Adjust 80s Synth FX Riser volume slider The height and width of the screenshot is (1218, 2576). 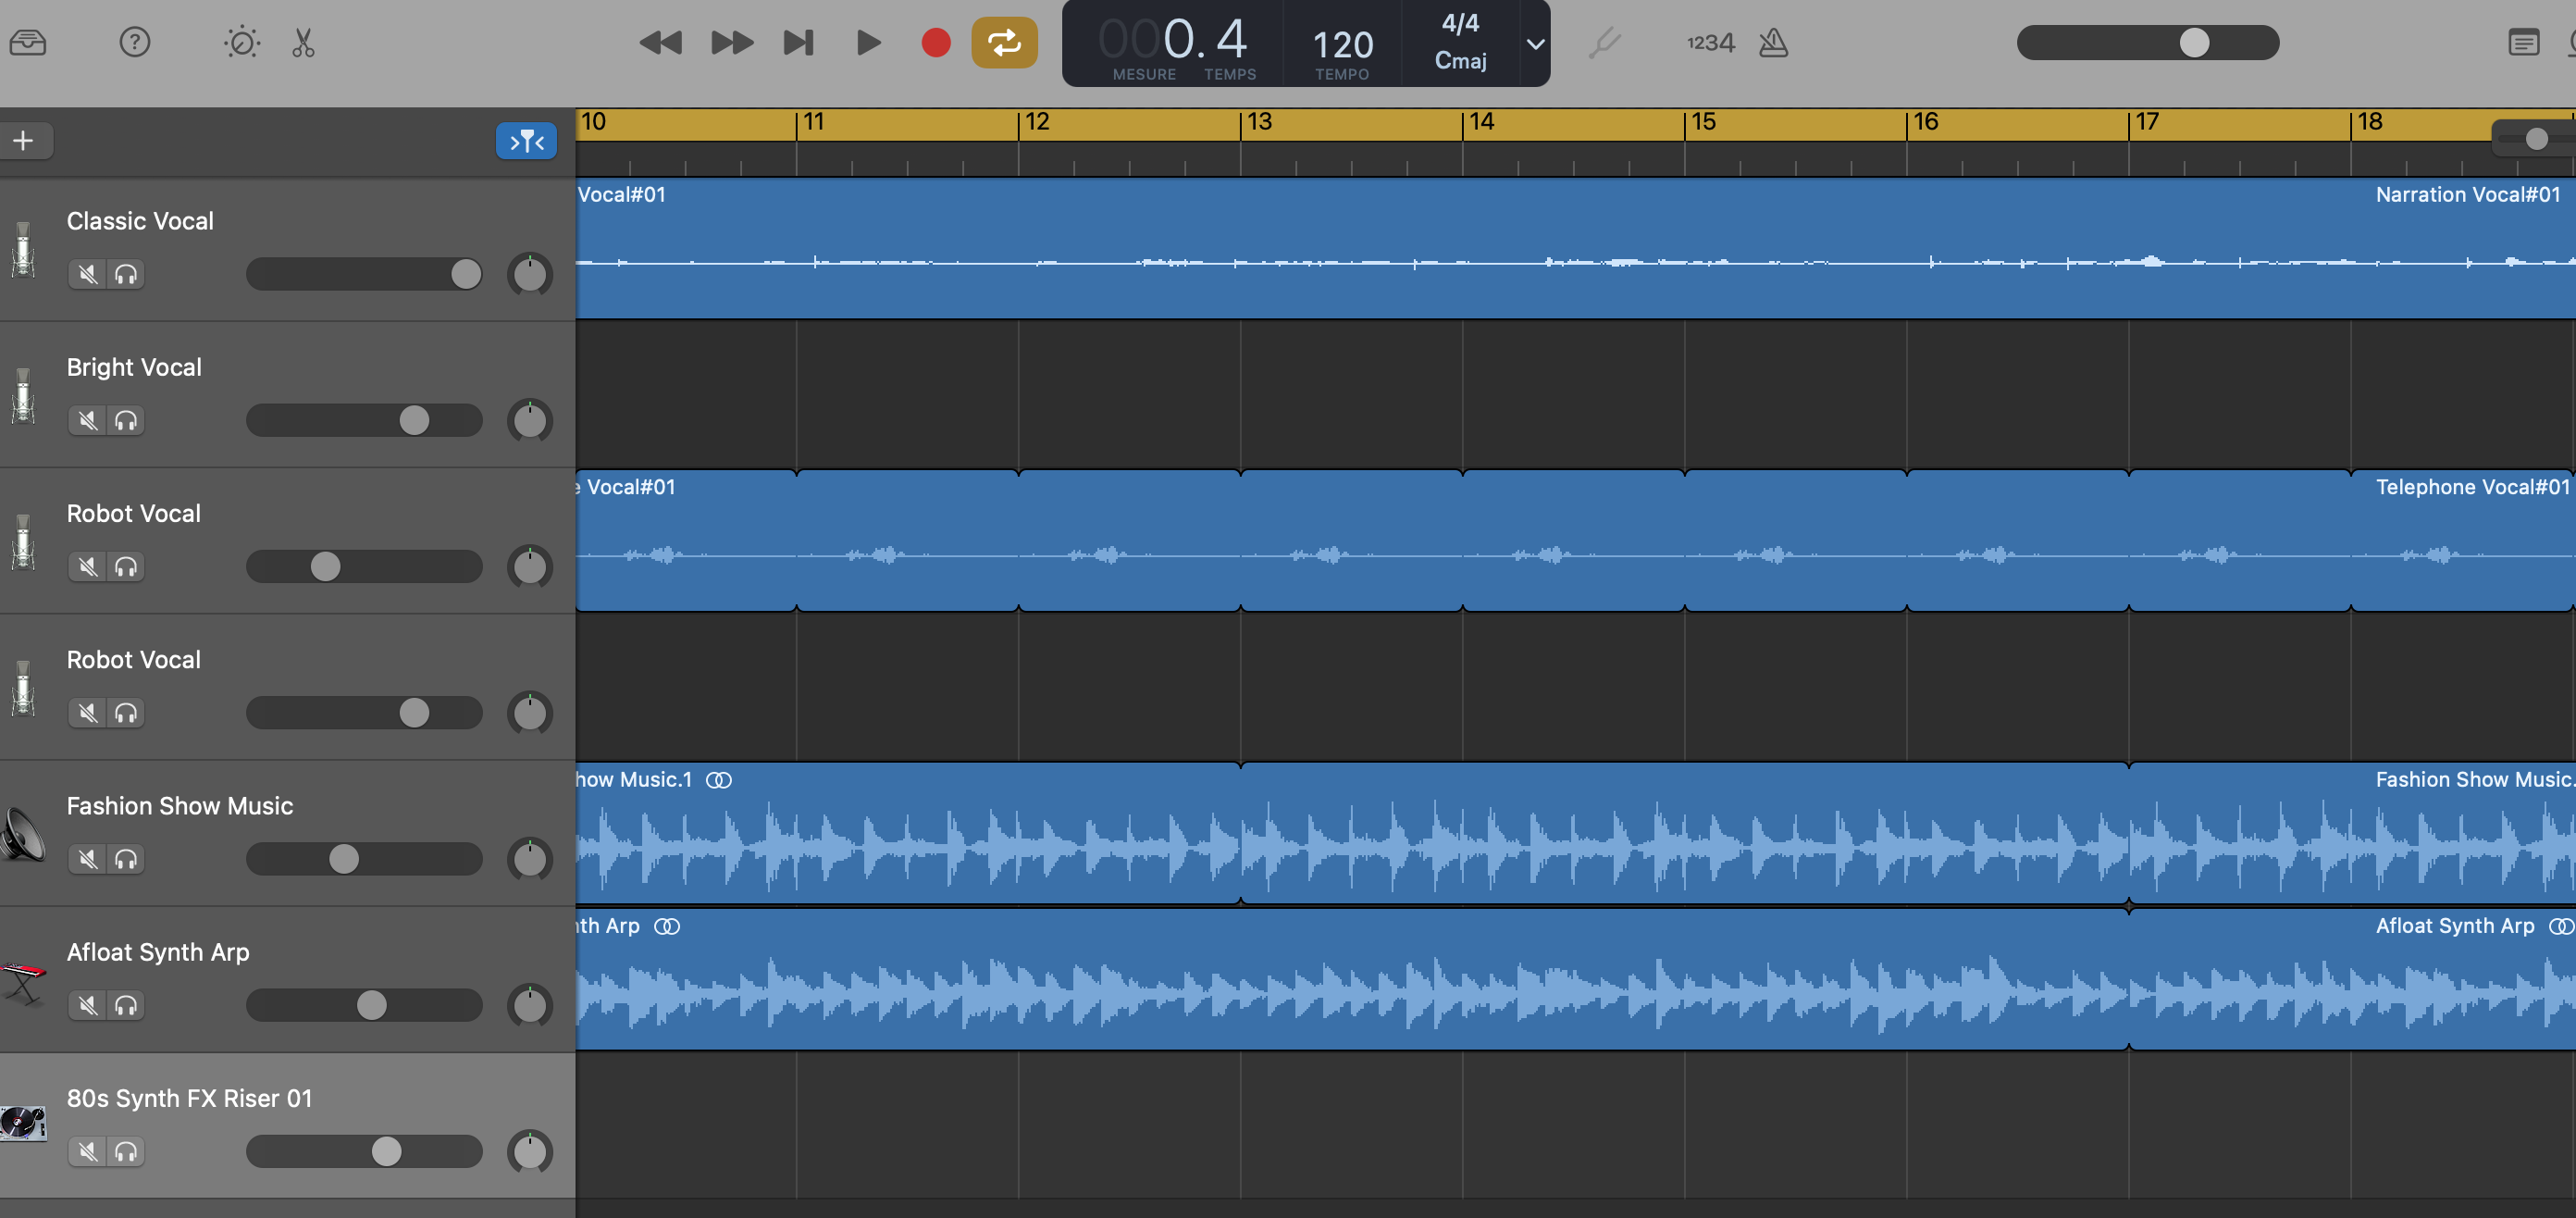[364, 1151]
